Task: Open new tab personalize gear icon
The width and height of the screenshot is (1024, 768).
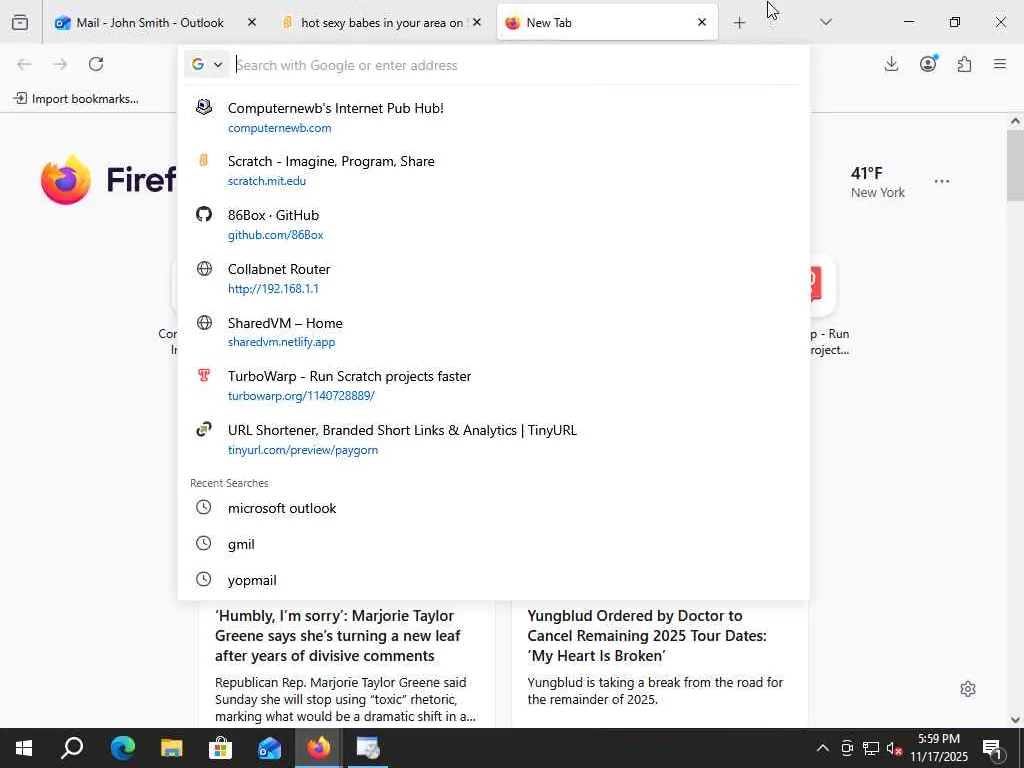Action: 968,689
